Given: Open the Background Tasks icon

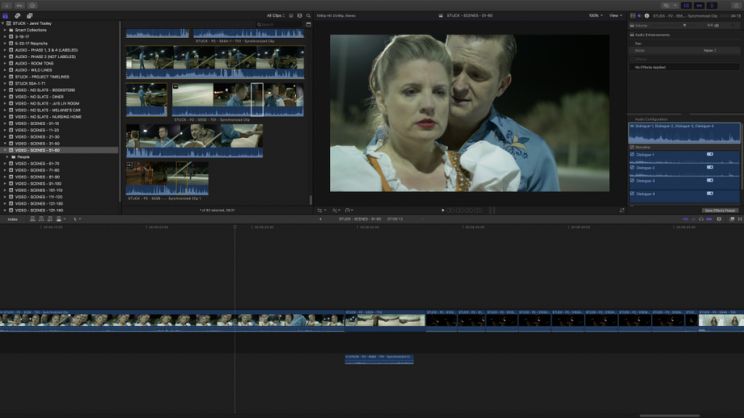Looking at the screenshot, I should coord(32,5).
